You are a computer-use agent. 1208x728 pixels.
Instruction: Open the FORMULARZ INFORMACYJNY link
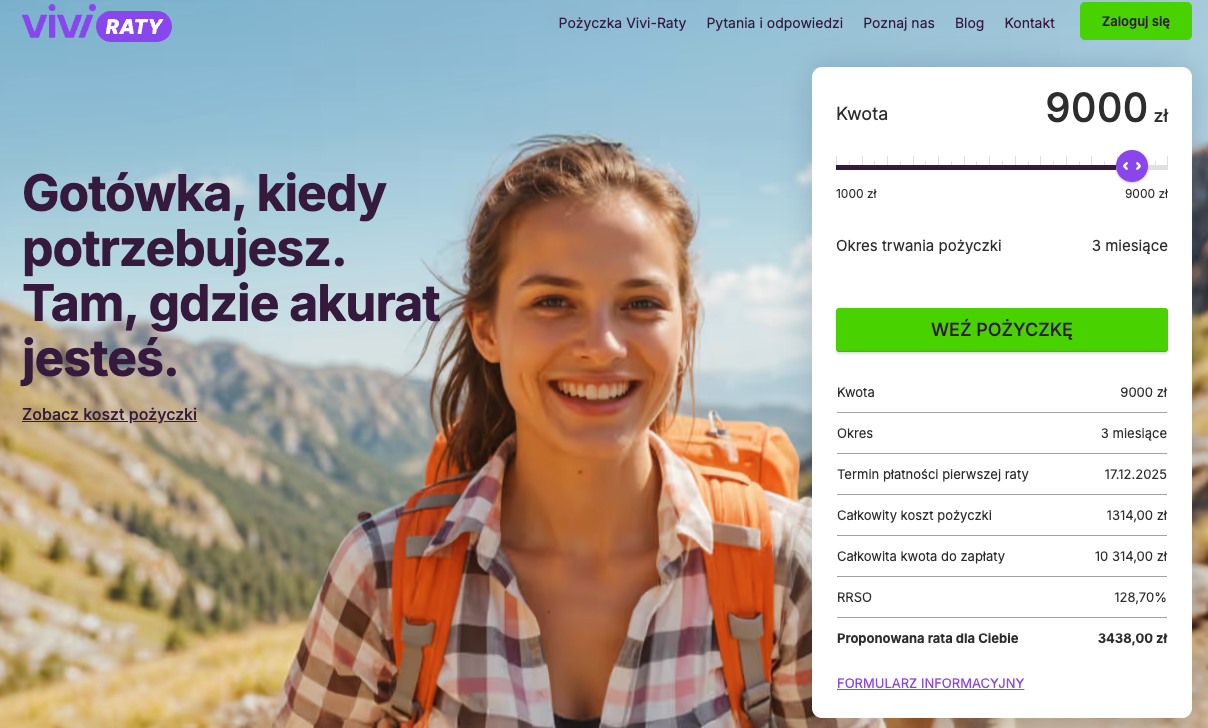(930, 683)
